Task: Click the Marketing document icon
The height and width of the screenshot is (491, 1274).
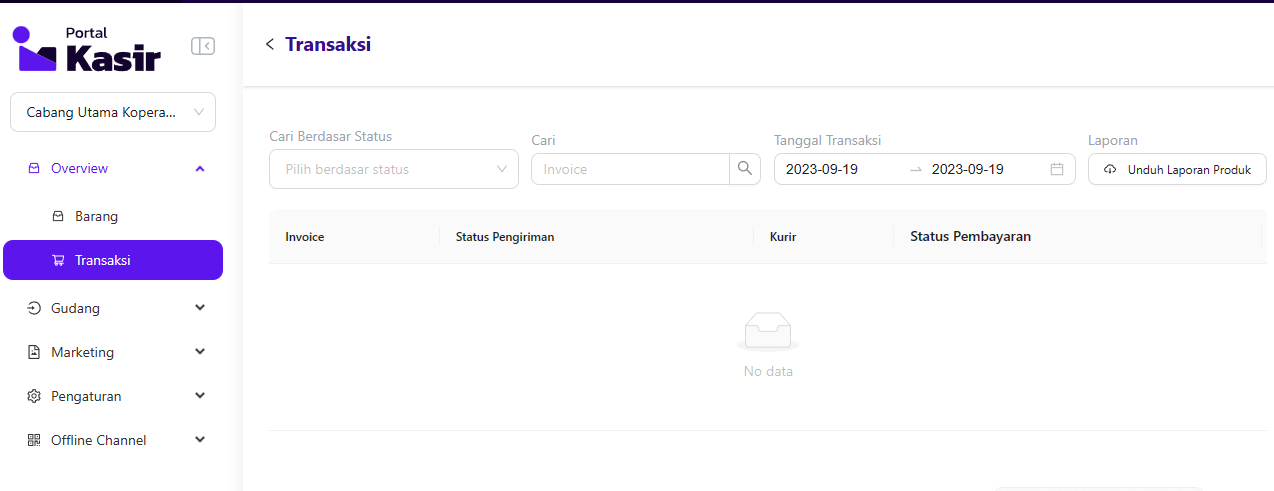Action: click(x=34, y=352)
